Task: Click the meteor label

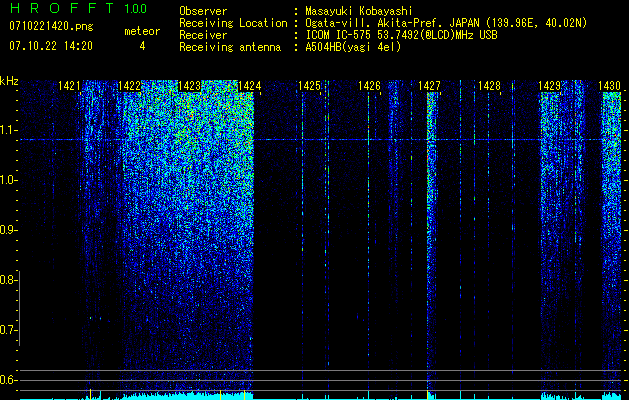Action: 142,31
